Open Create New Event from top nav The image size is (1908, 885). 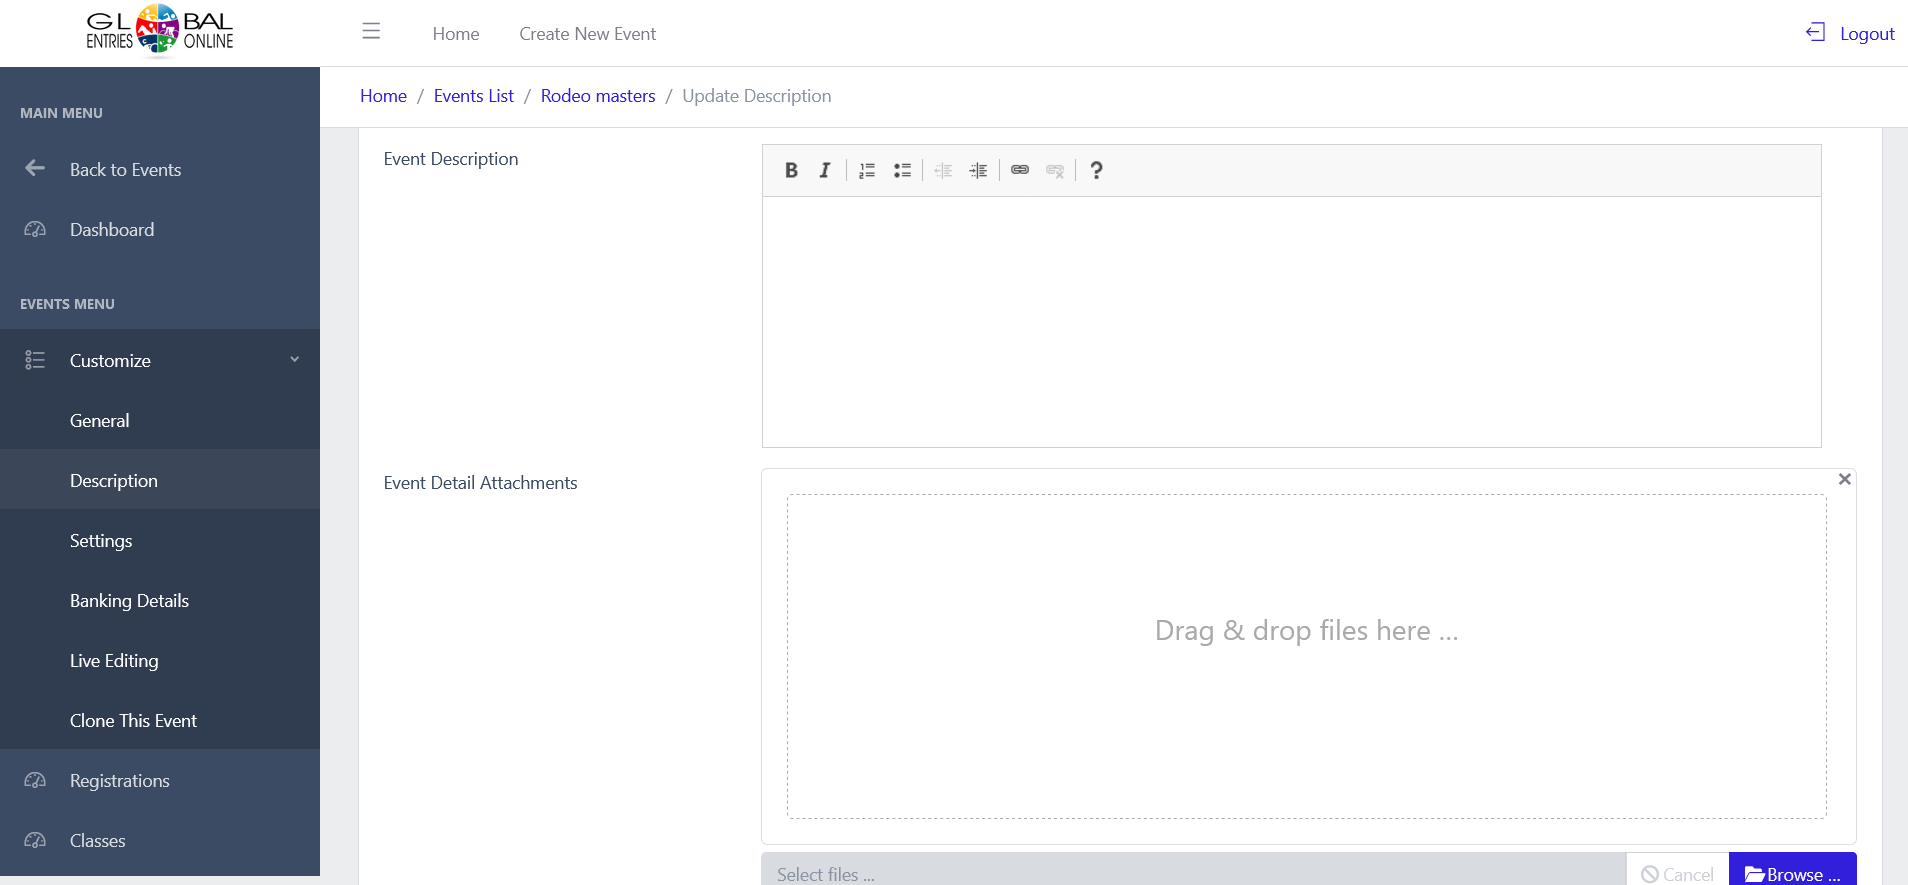point(587,34)
